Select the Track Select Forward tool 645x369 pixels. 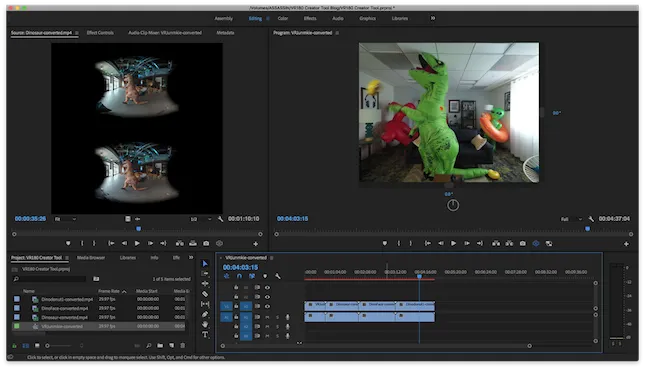[205, 274]
